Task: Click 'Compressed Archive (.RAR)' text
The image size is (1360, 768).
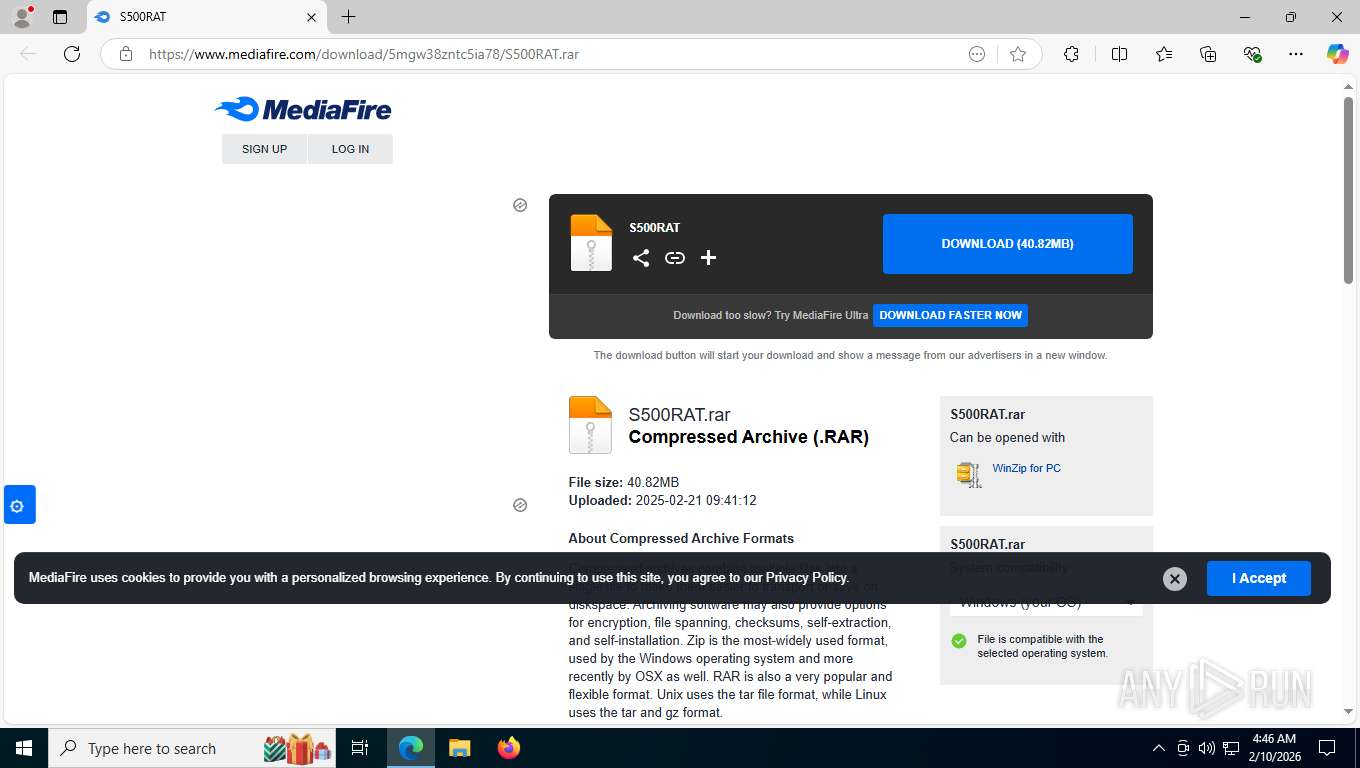Action: pyautogui.click(x=748, y=437)
